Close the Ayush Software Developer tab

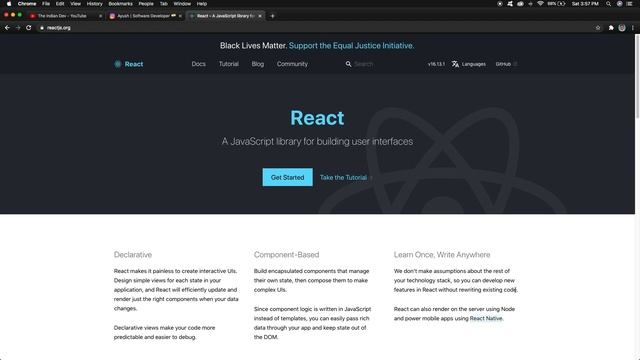[x=180, y=16]
